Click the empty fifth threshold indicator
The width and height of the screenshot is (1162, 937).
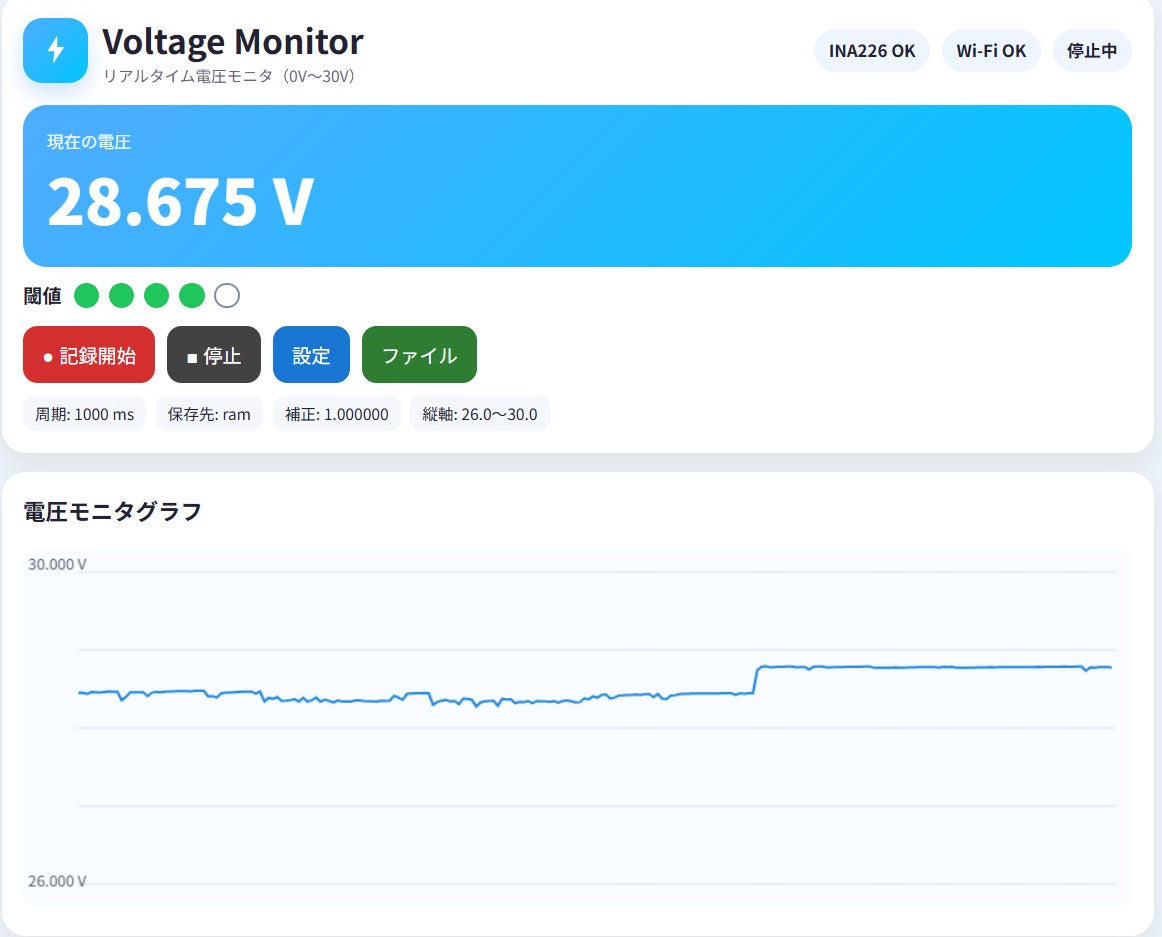coord(227,296)
